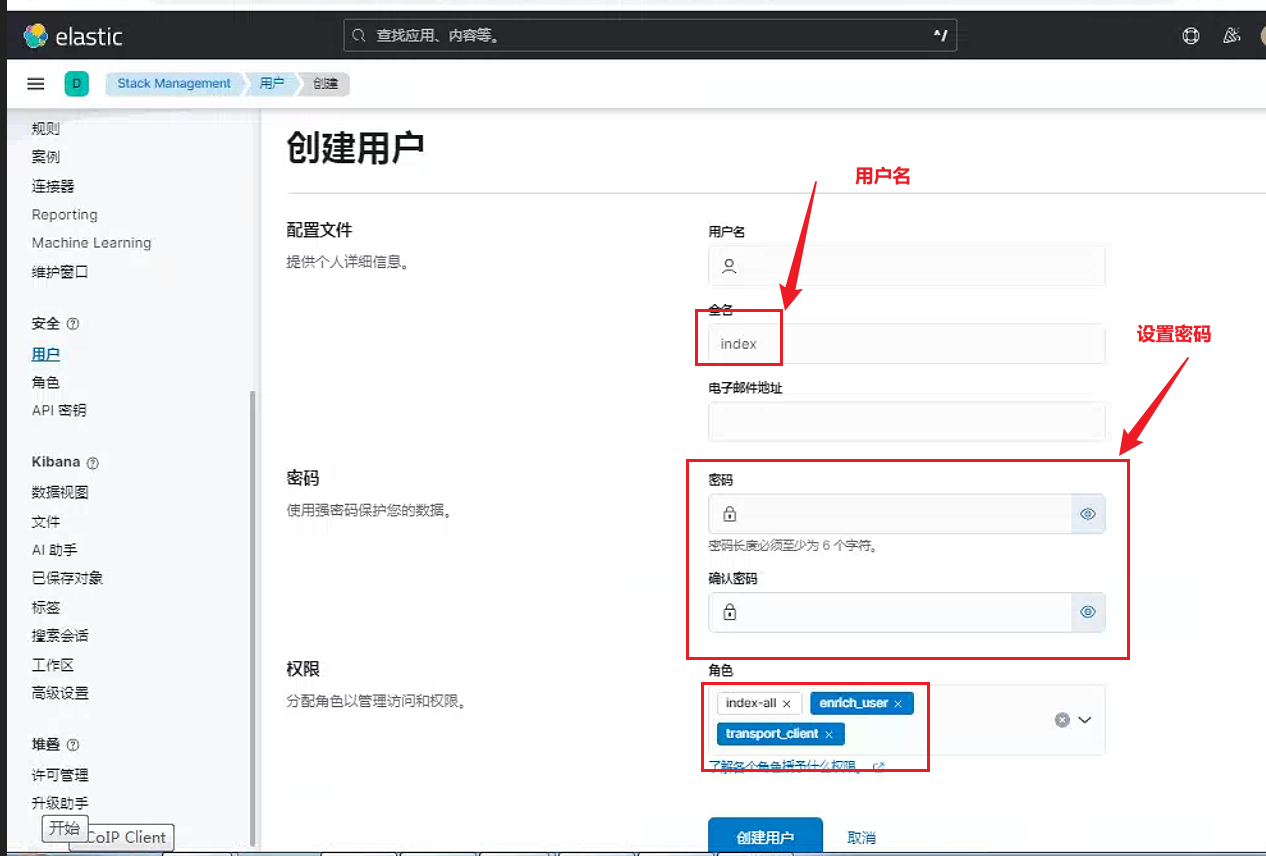Open 维护窗口 in the sidebar

point(60,272)
